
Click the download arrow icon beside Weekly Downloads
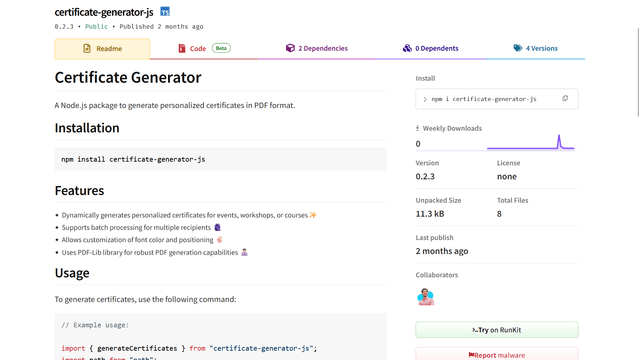pos(418,128)
